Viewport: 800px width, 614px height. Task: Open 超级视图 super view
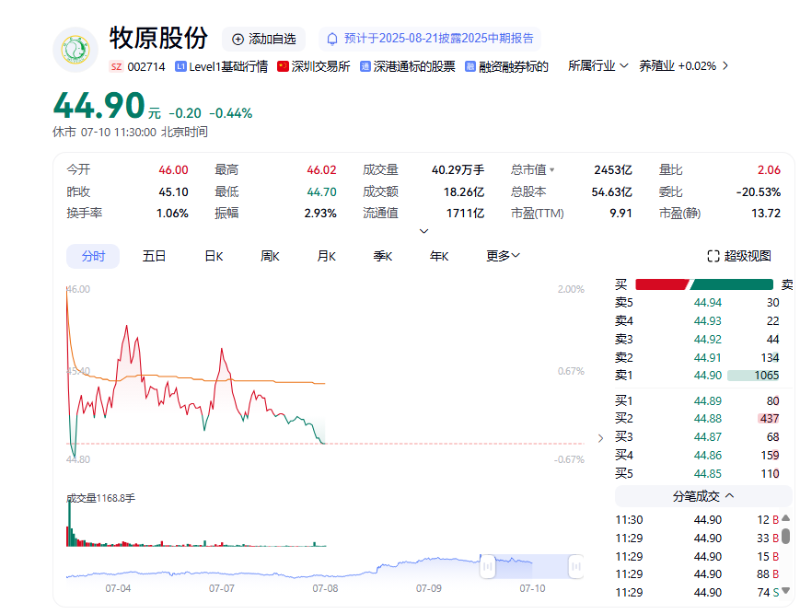point(738,256)
